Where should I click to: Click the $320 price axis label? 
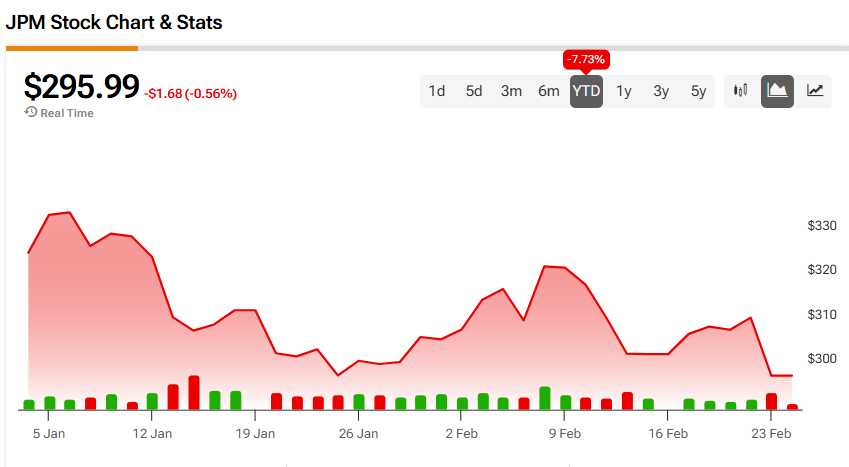[x=822, y=269]
